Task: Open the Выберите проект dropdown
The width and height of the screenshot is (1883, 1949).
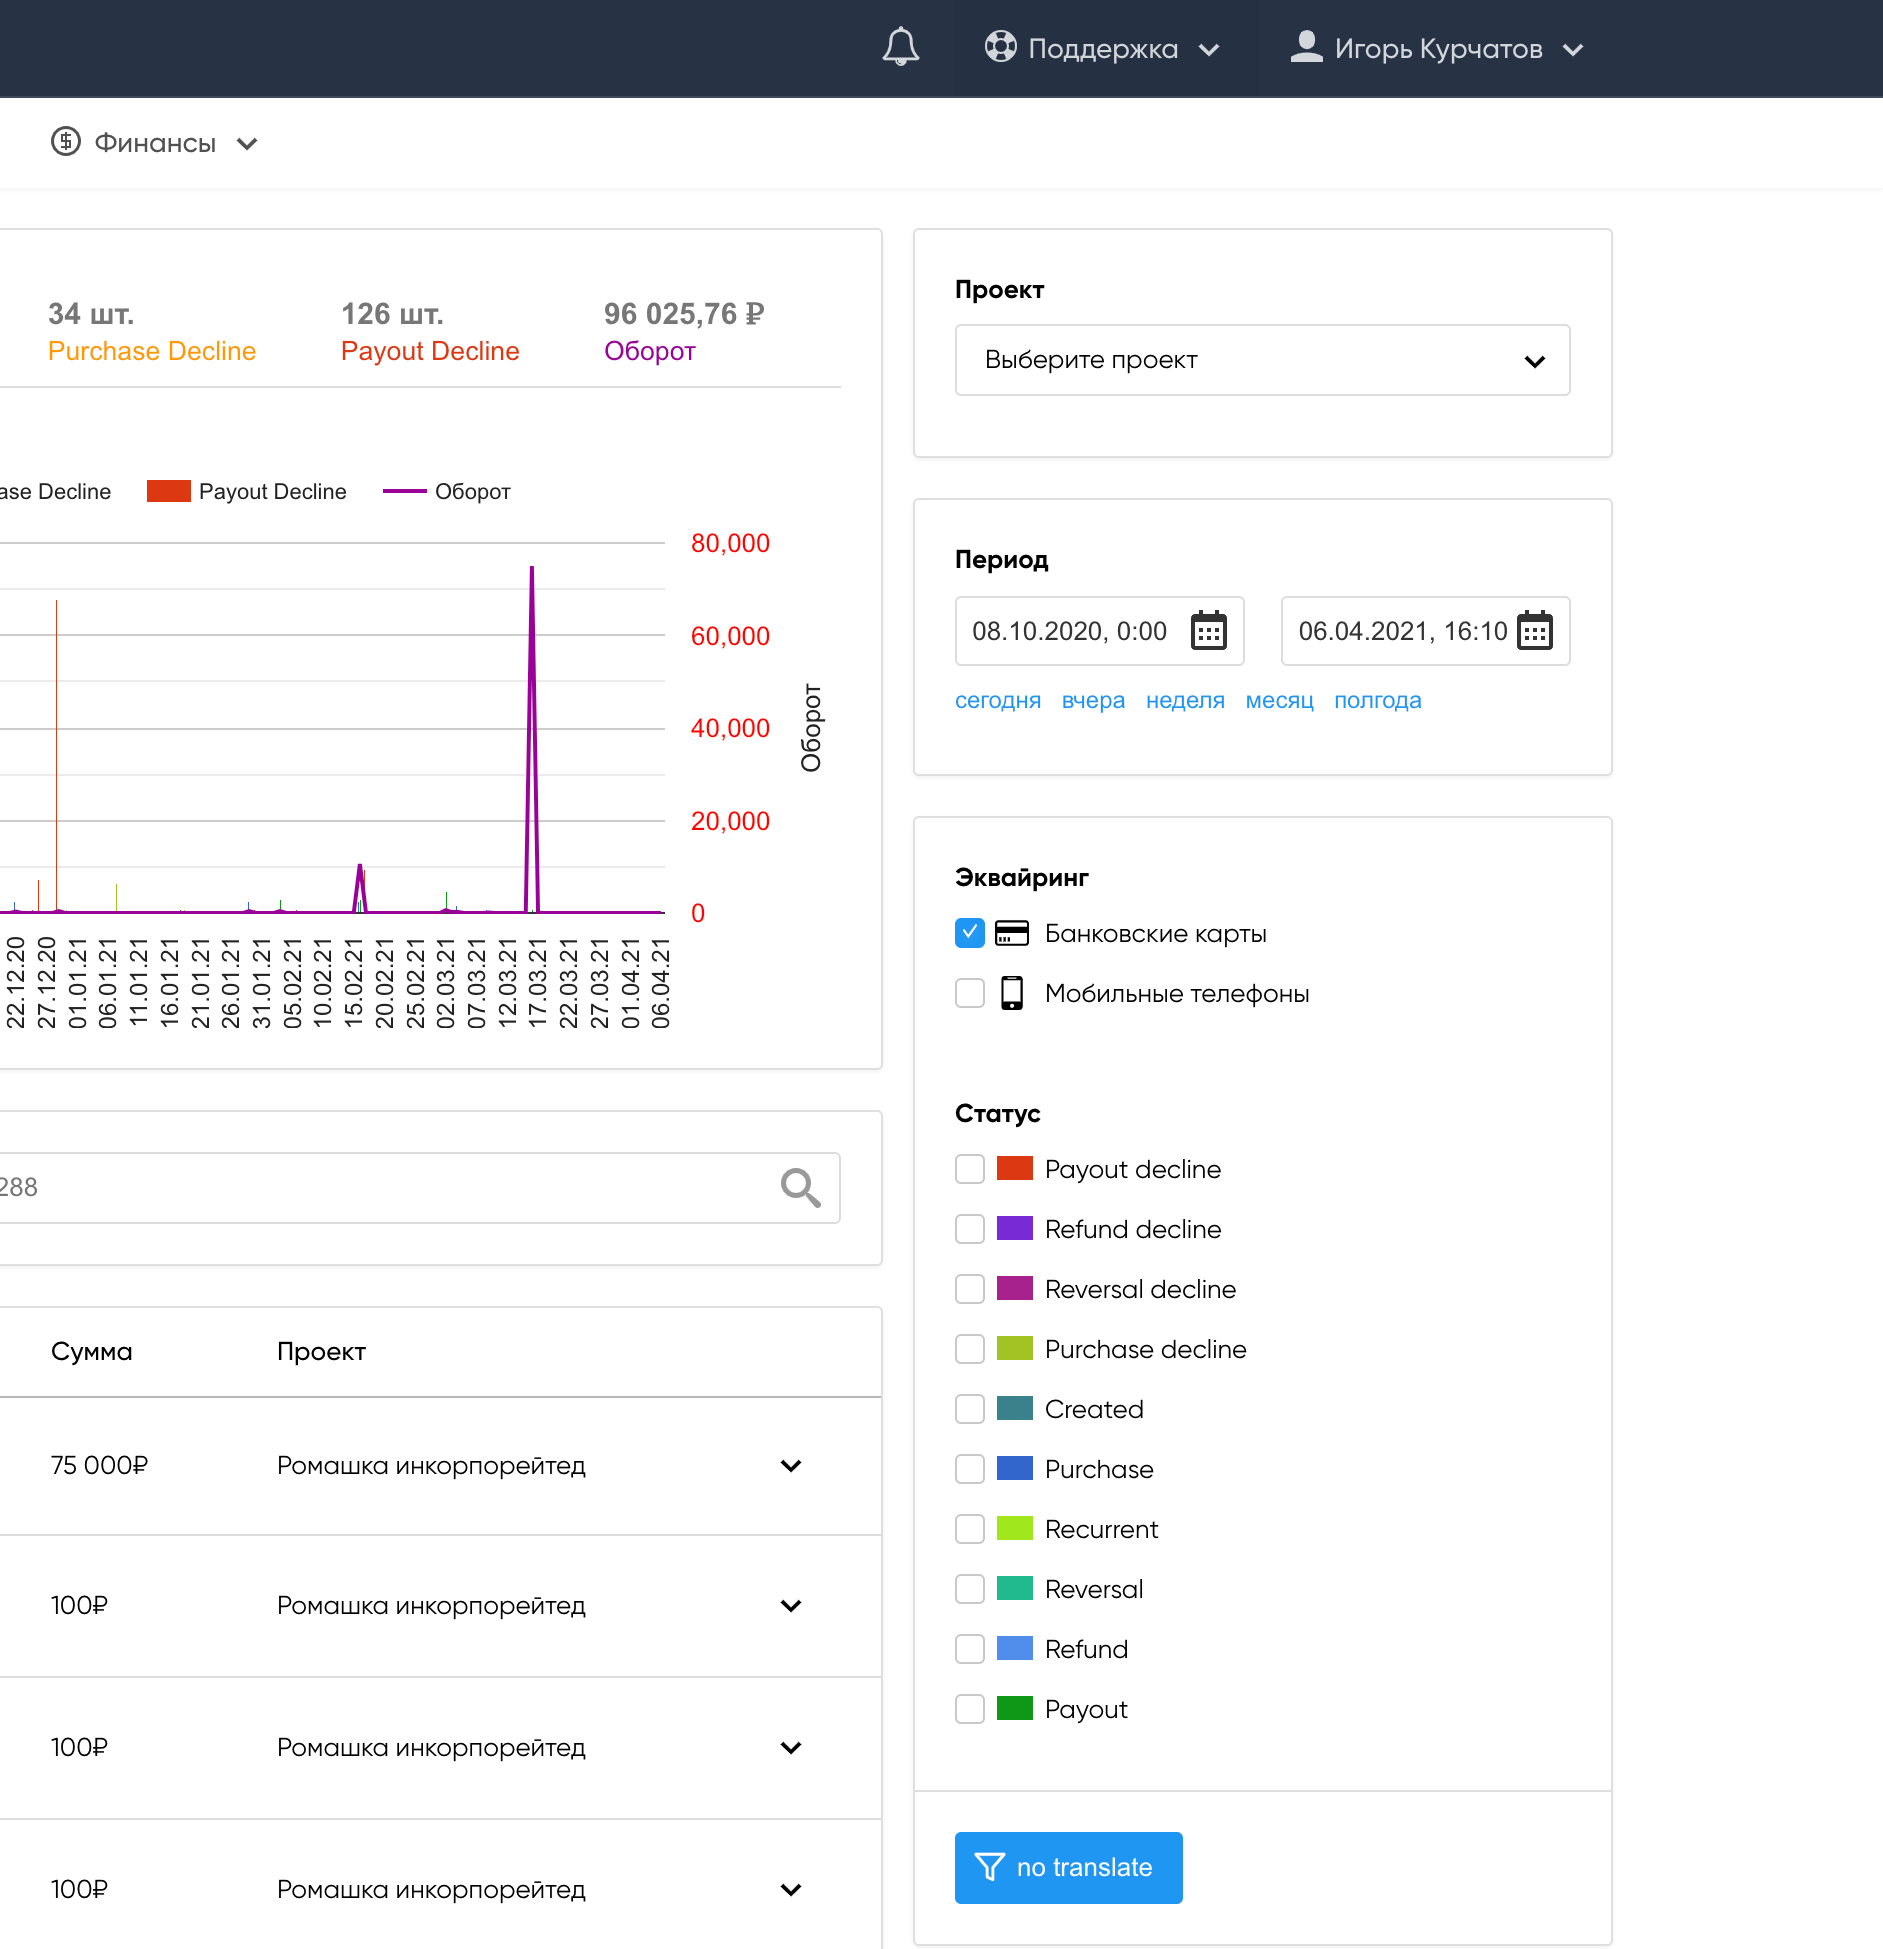Action: (1262, 360)
